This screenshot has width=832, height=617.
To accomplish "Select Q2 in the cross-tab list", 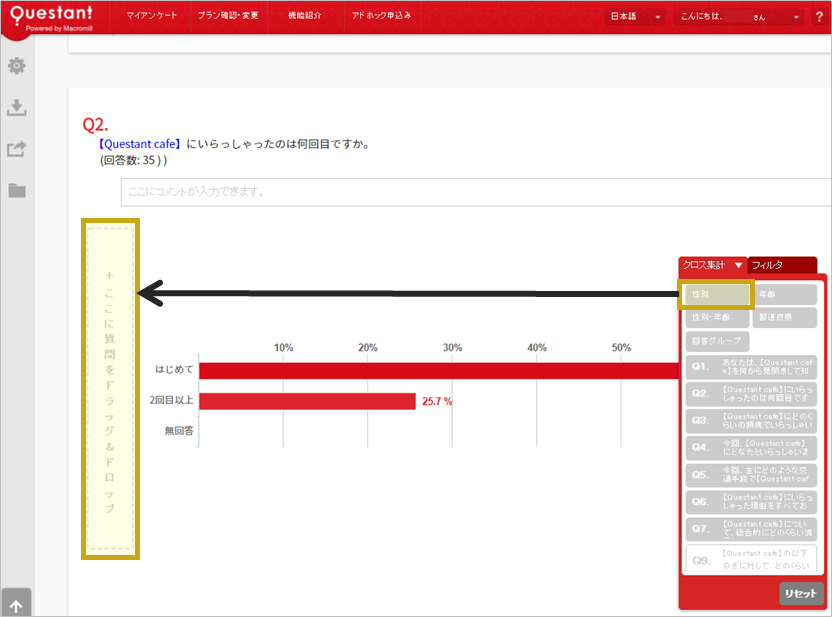I will click(751, 394).
